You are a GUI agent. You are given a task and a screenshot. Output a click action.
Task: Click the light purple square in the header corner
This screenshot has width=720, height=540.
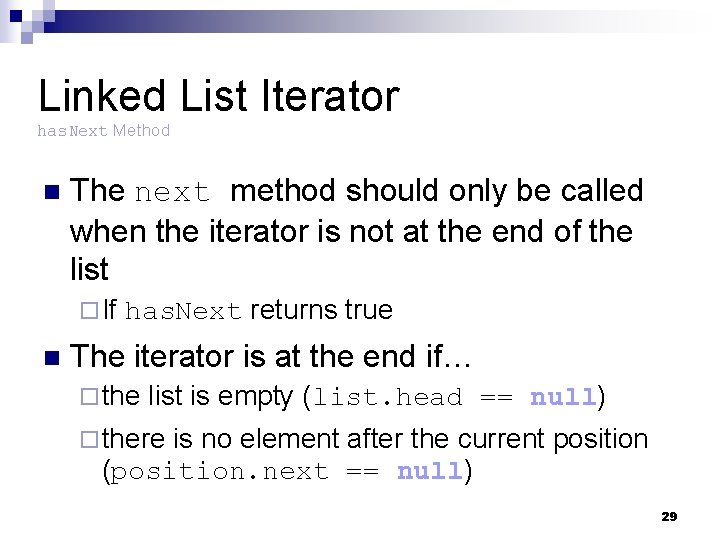(x=27, y=38)
